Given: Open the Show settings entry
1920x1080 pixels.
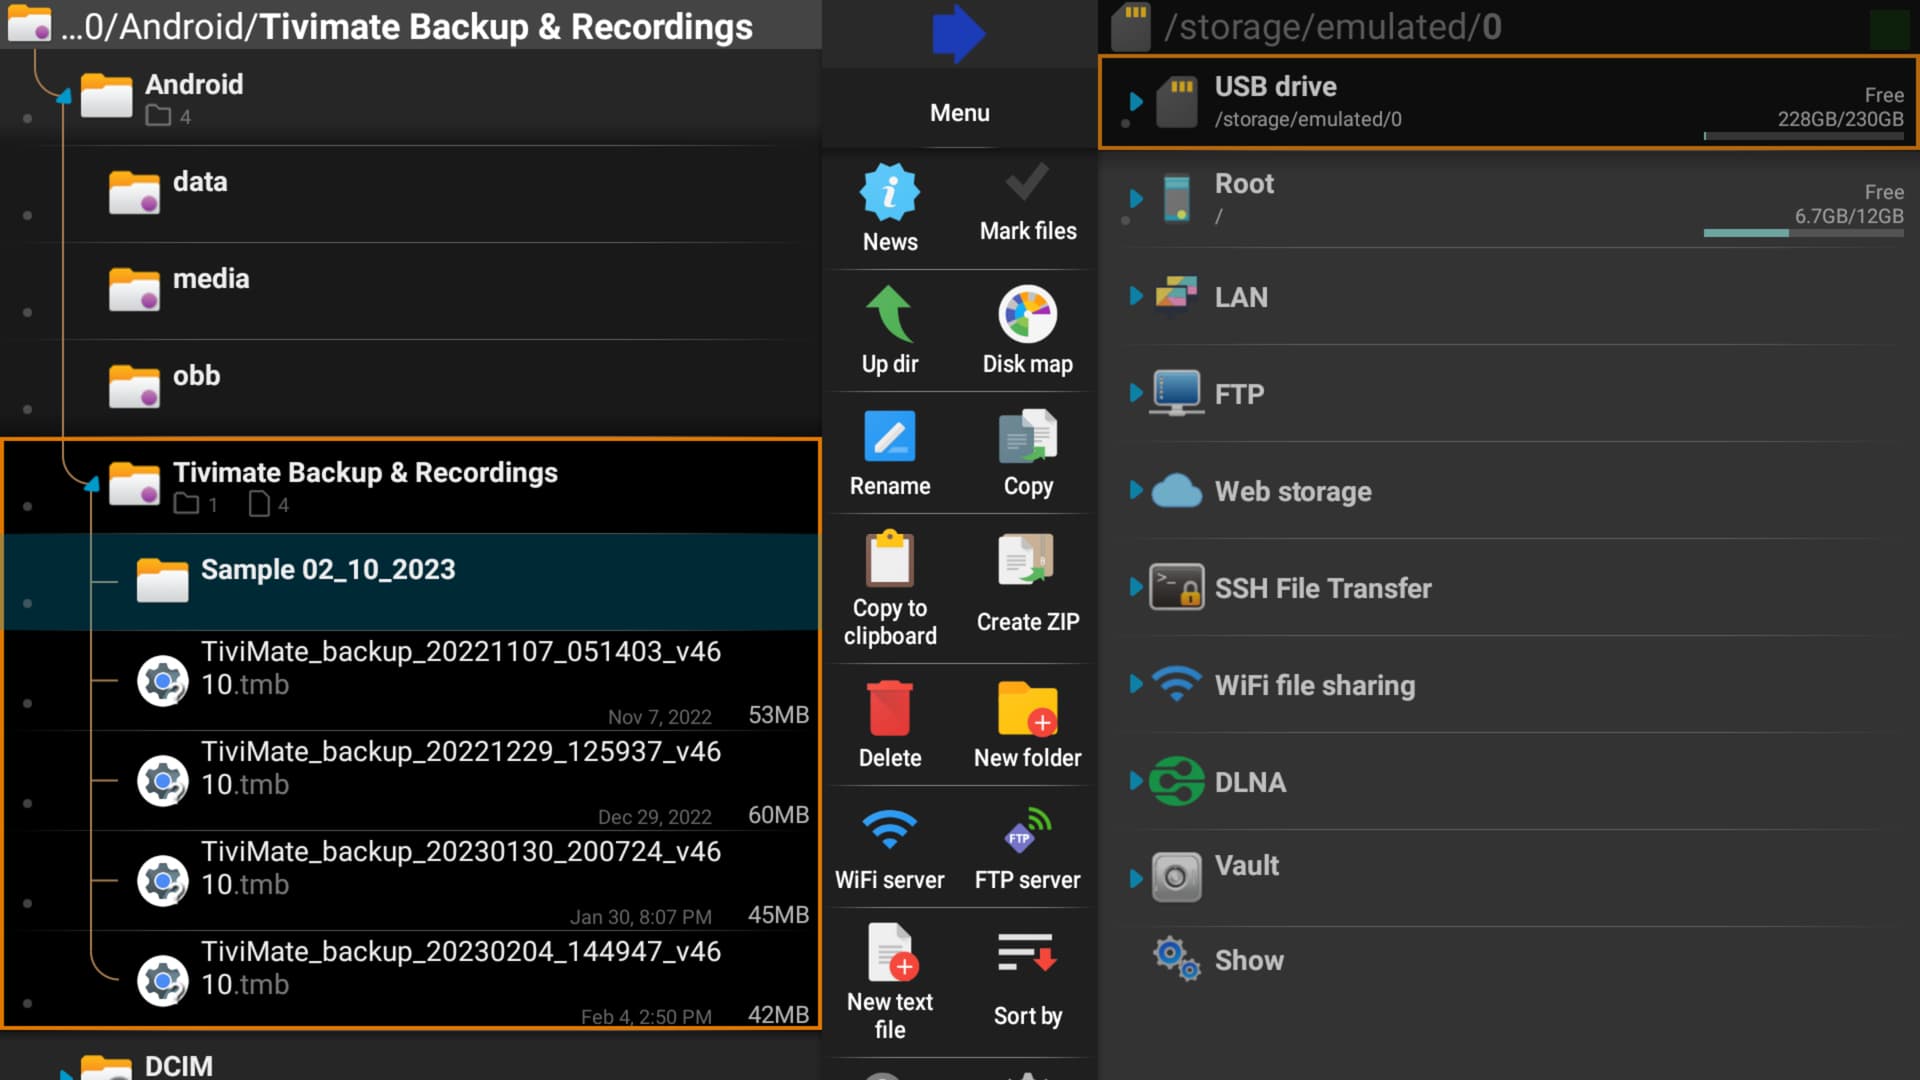Looking at the screenshot, I should [x=1508, y=960].
